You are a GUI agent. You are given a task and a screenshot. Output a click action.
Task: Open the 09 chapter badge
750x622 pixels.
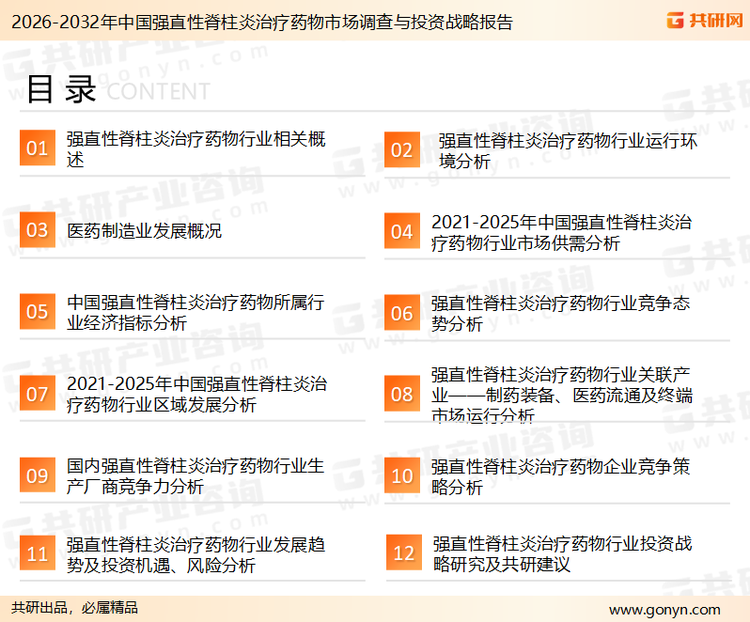pyautogui.click(x=37, y=475)
